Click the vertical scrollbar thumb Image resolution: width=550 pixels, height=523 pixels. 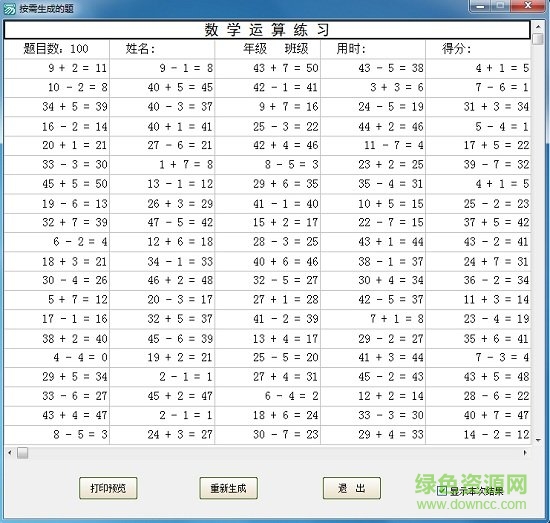point(537,39)
